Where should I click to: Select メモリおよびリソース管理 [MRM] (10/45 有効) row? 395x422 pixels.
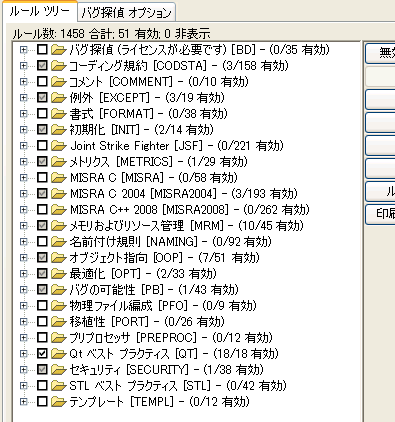click(187, 226)
